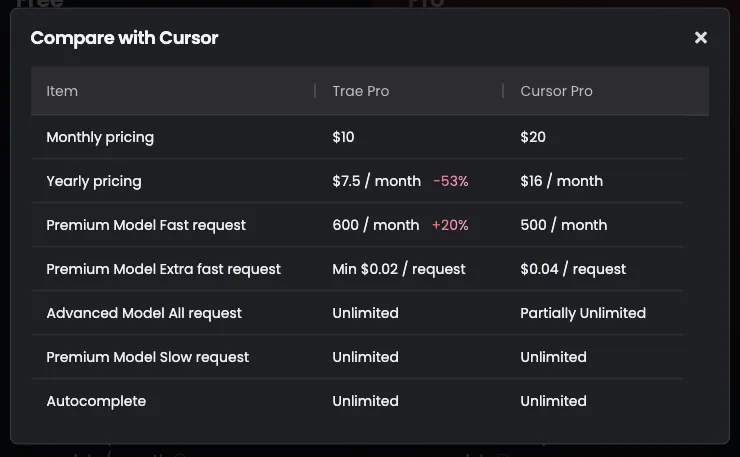Select the Trae Pro column header

pos(361,91)
